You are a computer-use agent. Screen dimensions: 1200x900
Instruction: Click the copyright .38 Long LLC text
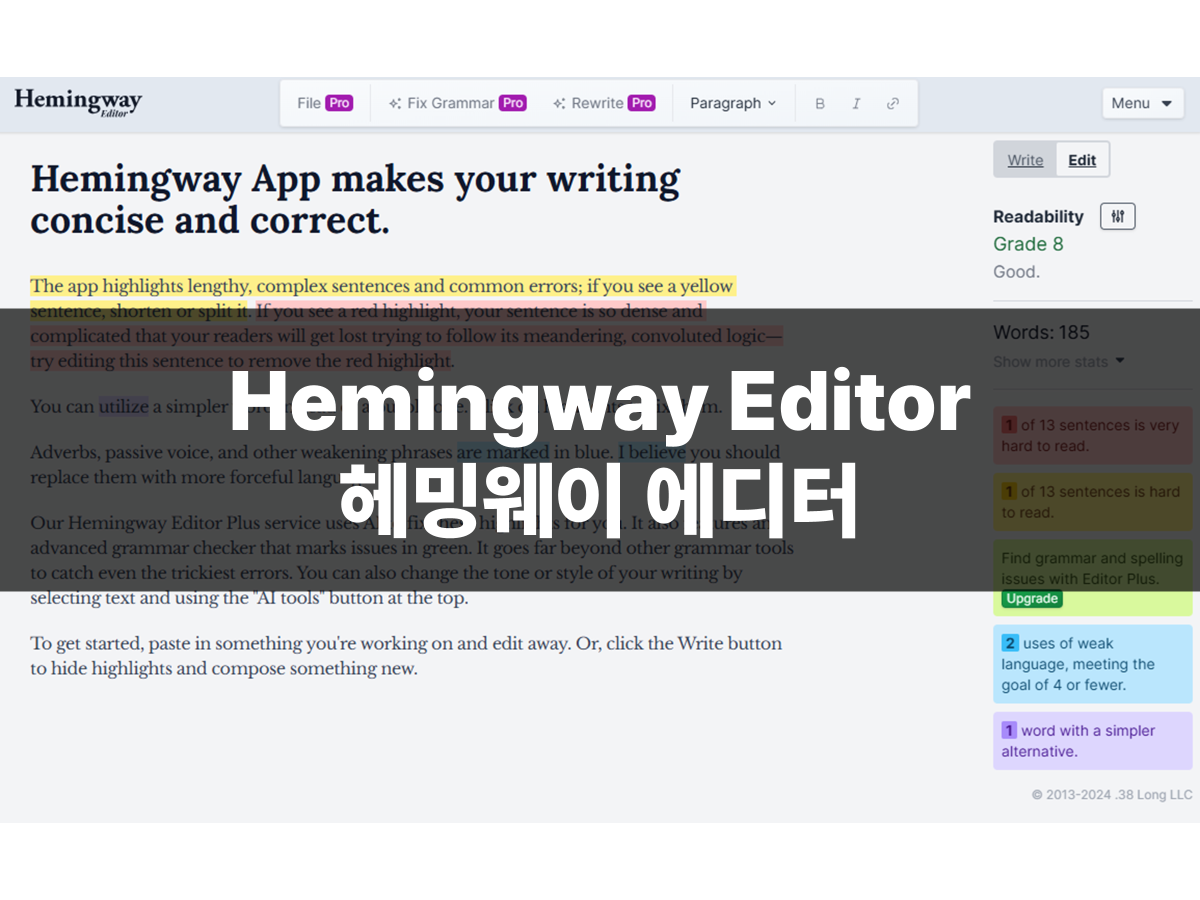[x=1112, y=795]
